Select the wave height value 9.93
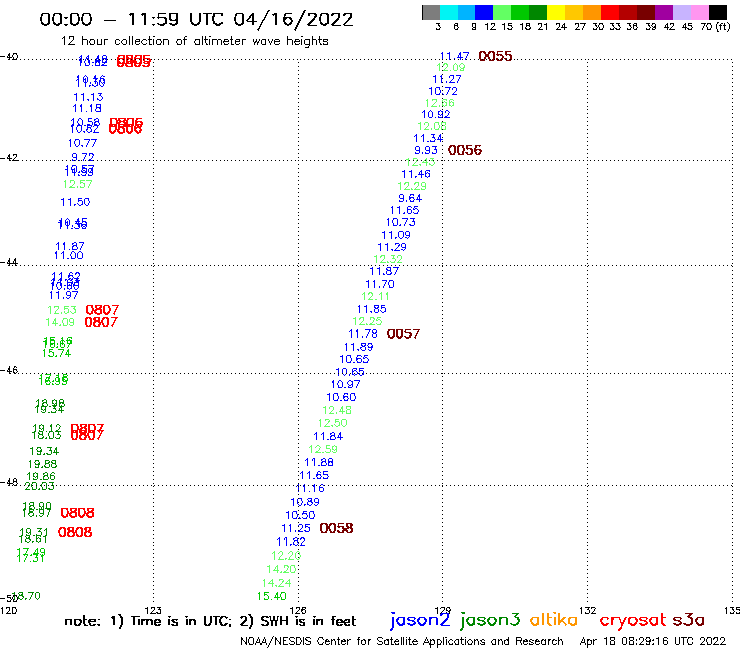 426,150
